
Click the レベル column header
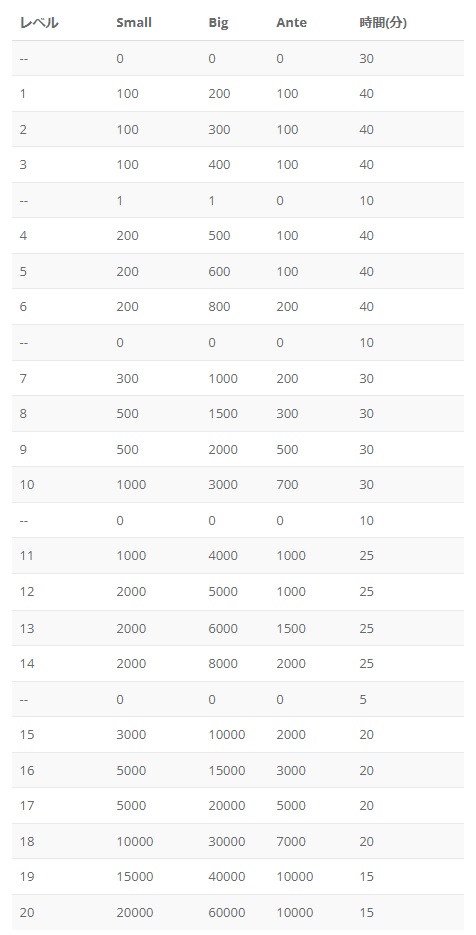39,23
